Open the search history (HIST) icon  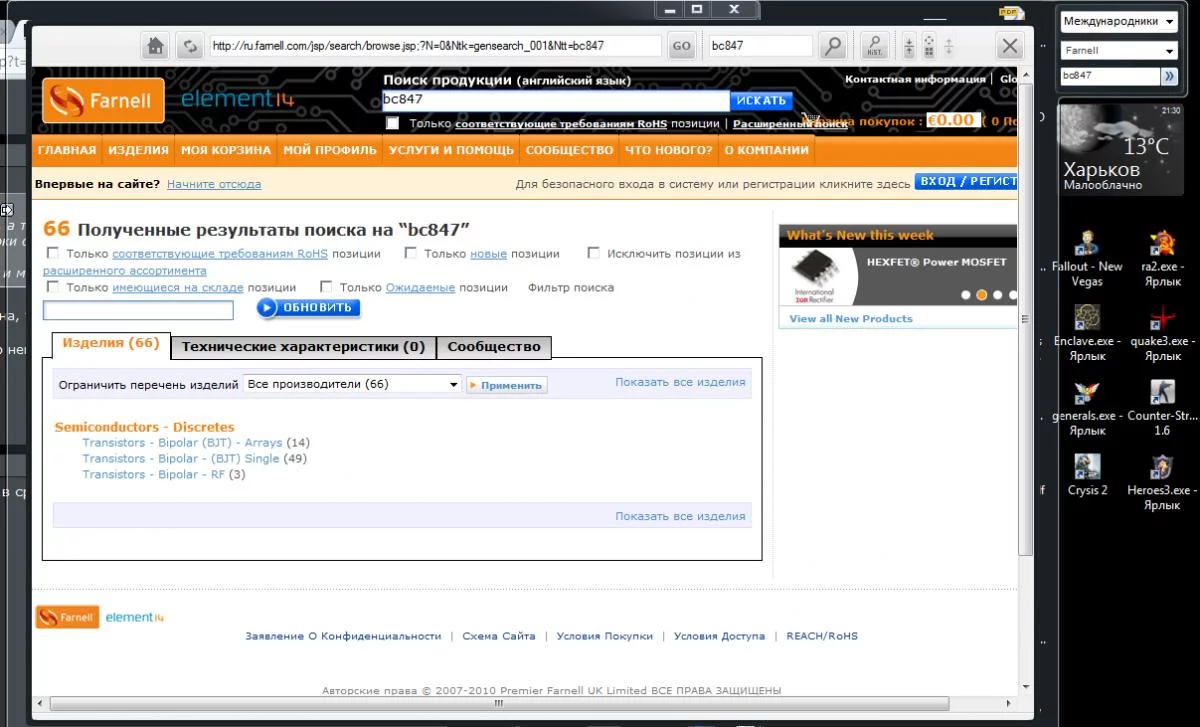click(873, 46)
